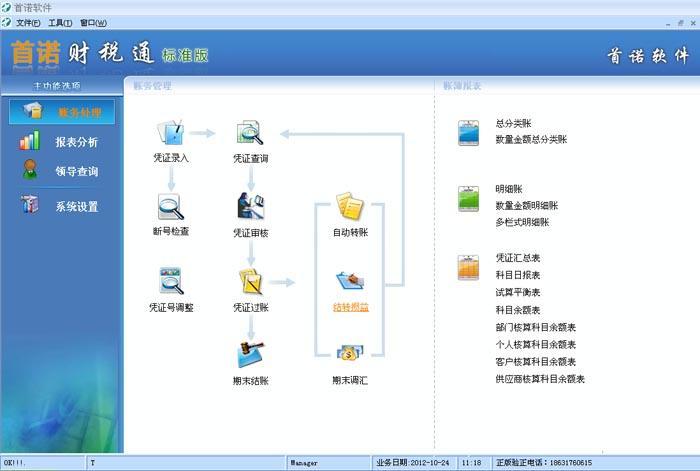
Task: Open the 期末调汇 currency icon
Action: [350, 355]
